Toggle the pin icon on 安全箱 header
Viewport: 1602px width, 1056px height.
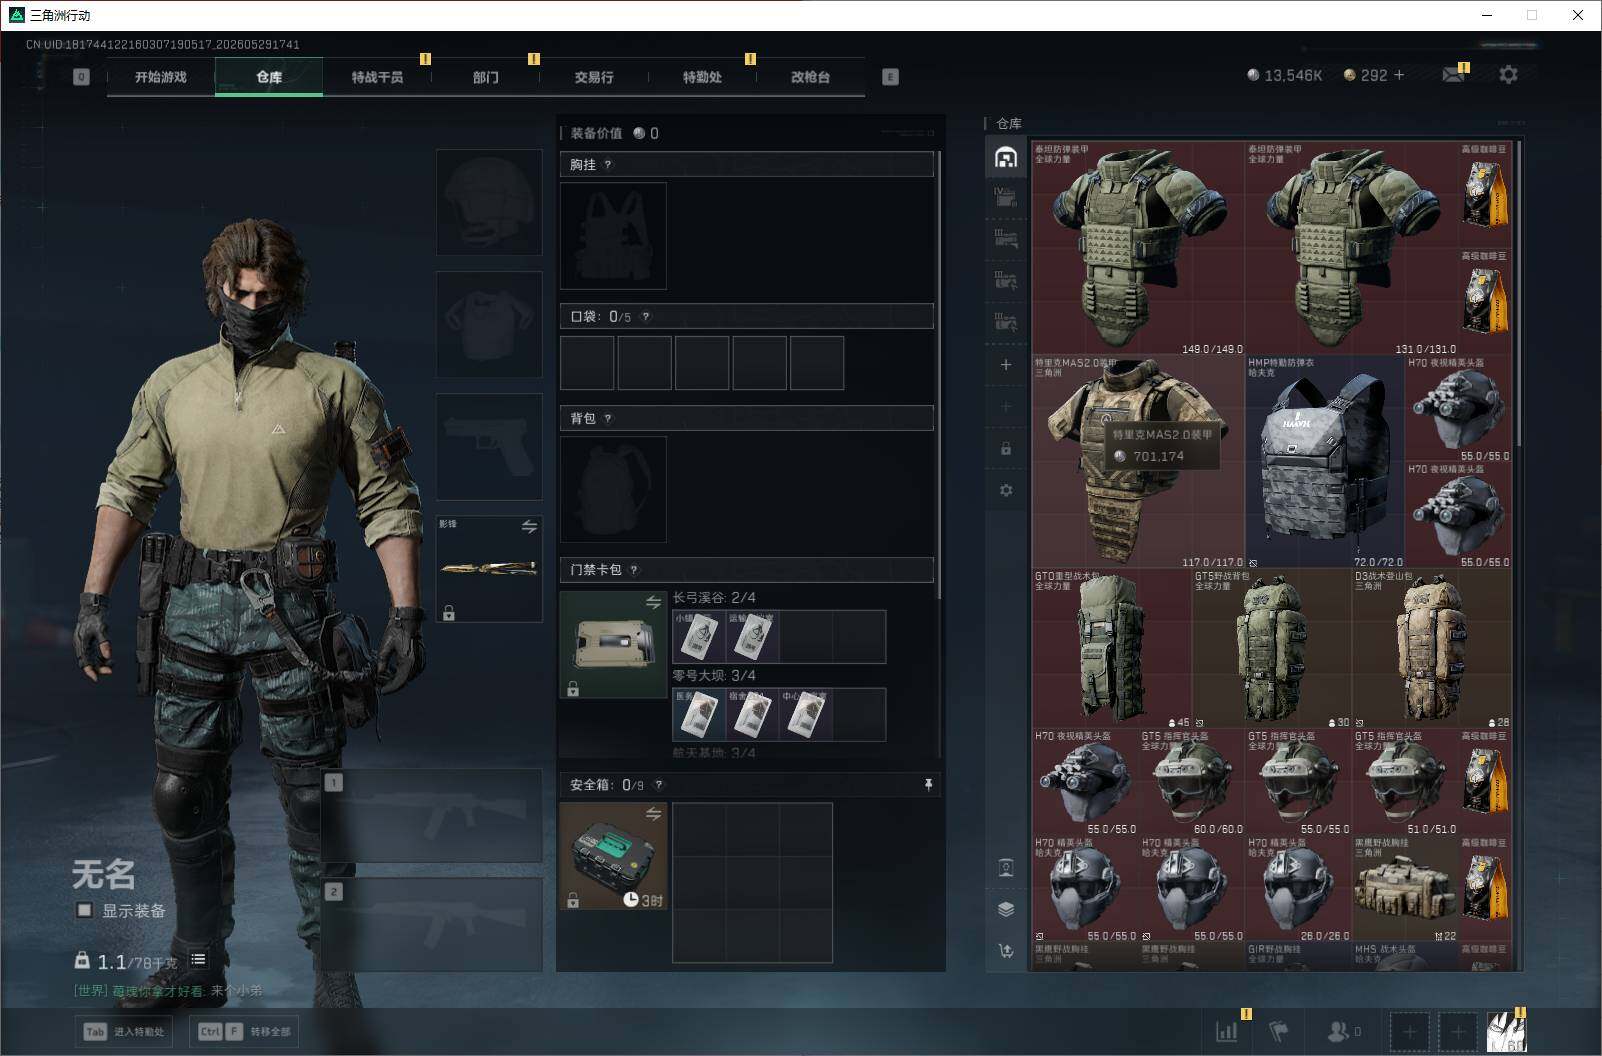click(928, 785)
